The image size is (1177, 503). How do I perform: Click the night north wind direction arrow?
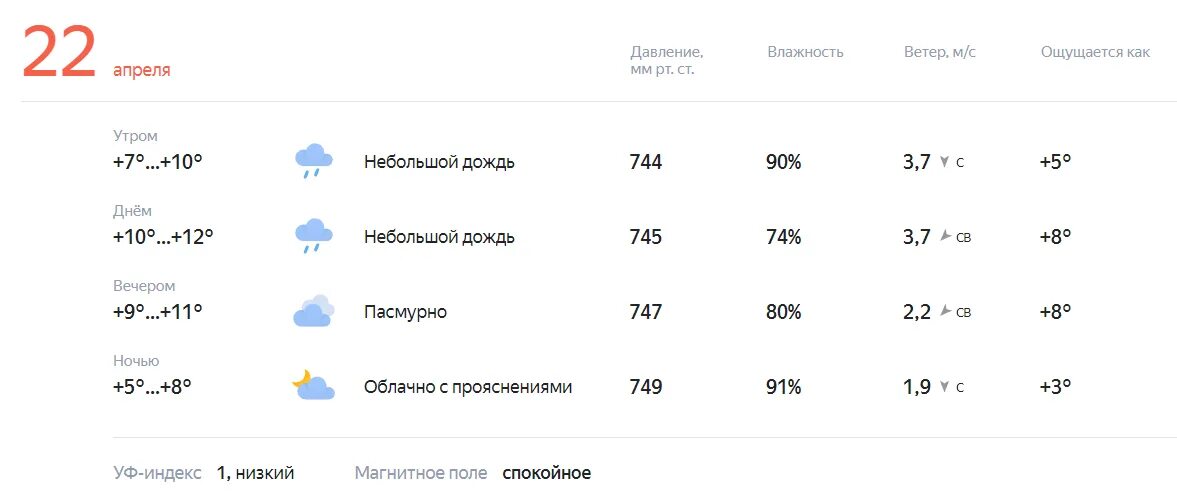(x=944, y=387)
